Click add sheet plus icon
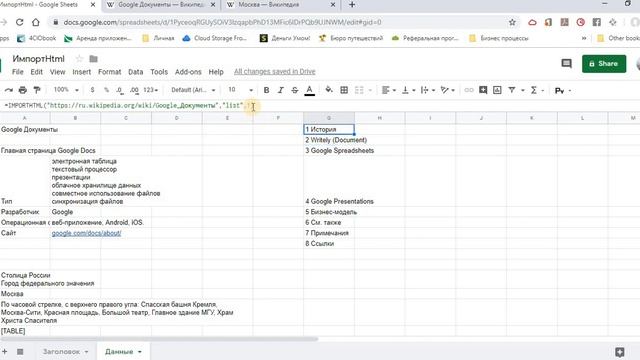 (x=4, y=351)
